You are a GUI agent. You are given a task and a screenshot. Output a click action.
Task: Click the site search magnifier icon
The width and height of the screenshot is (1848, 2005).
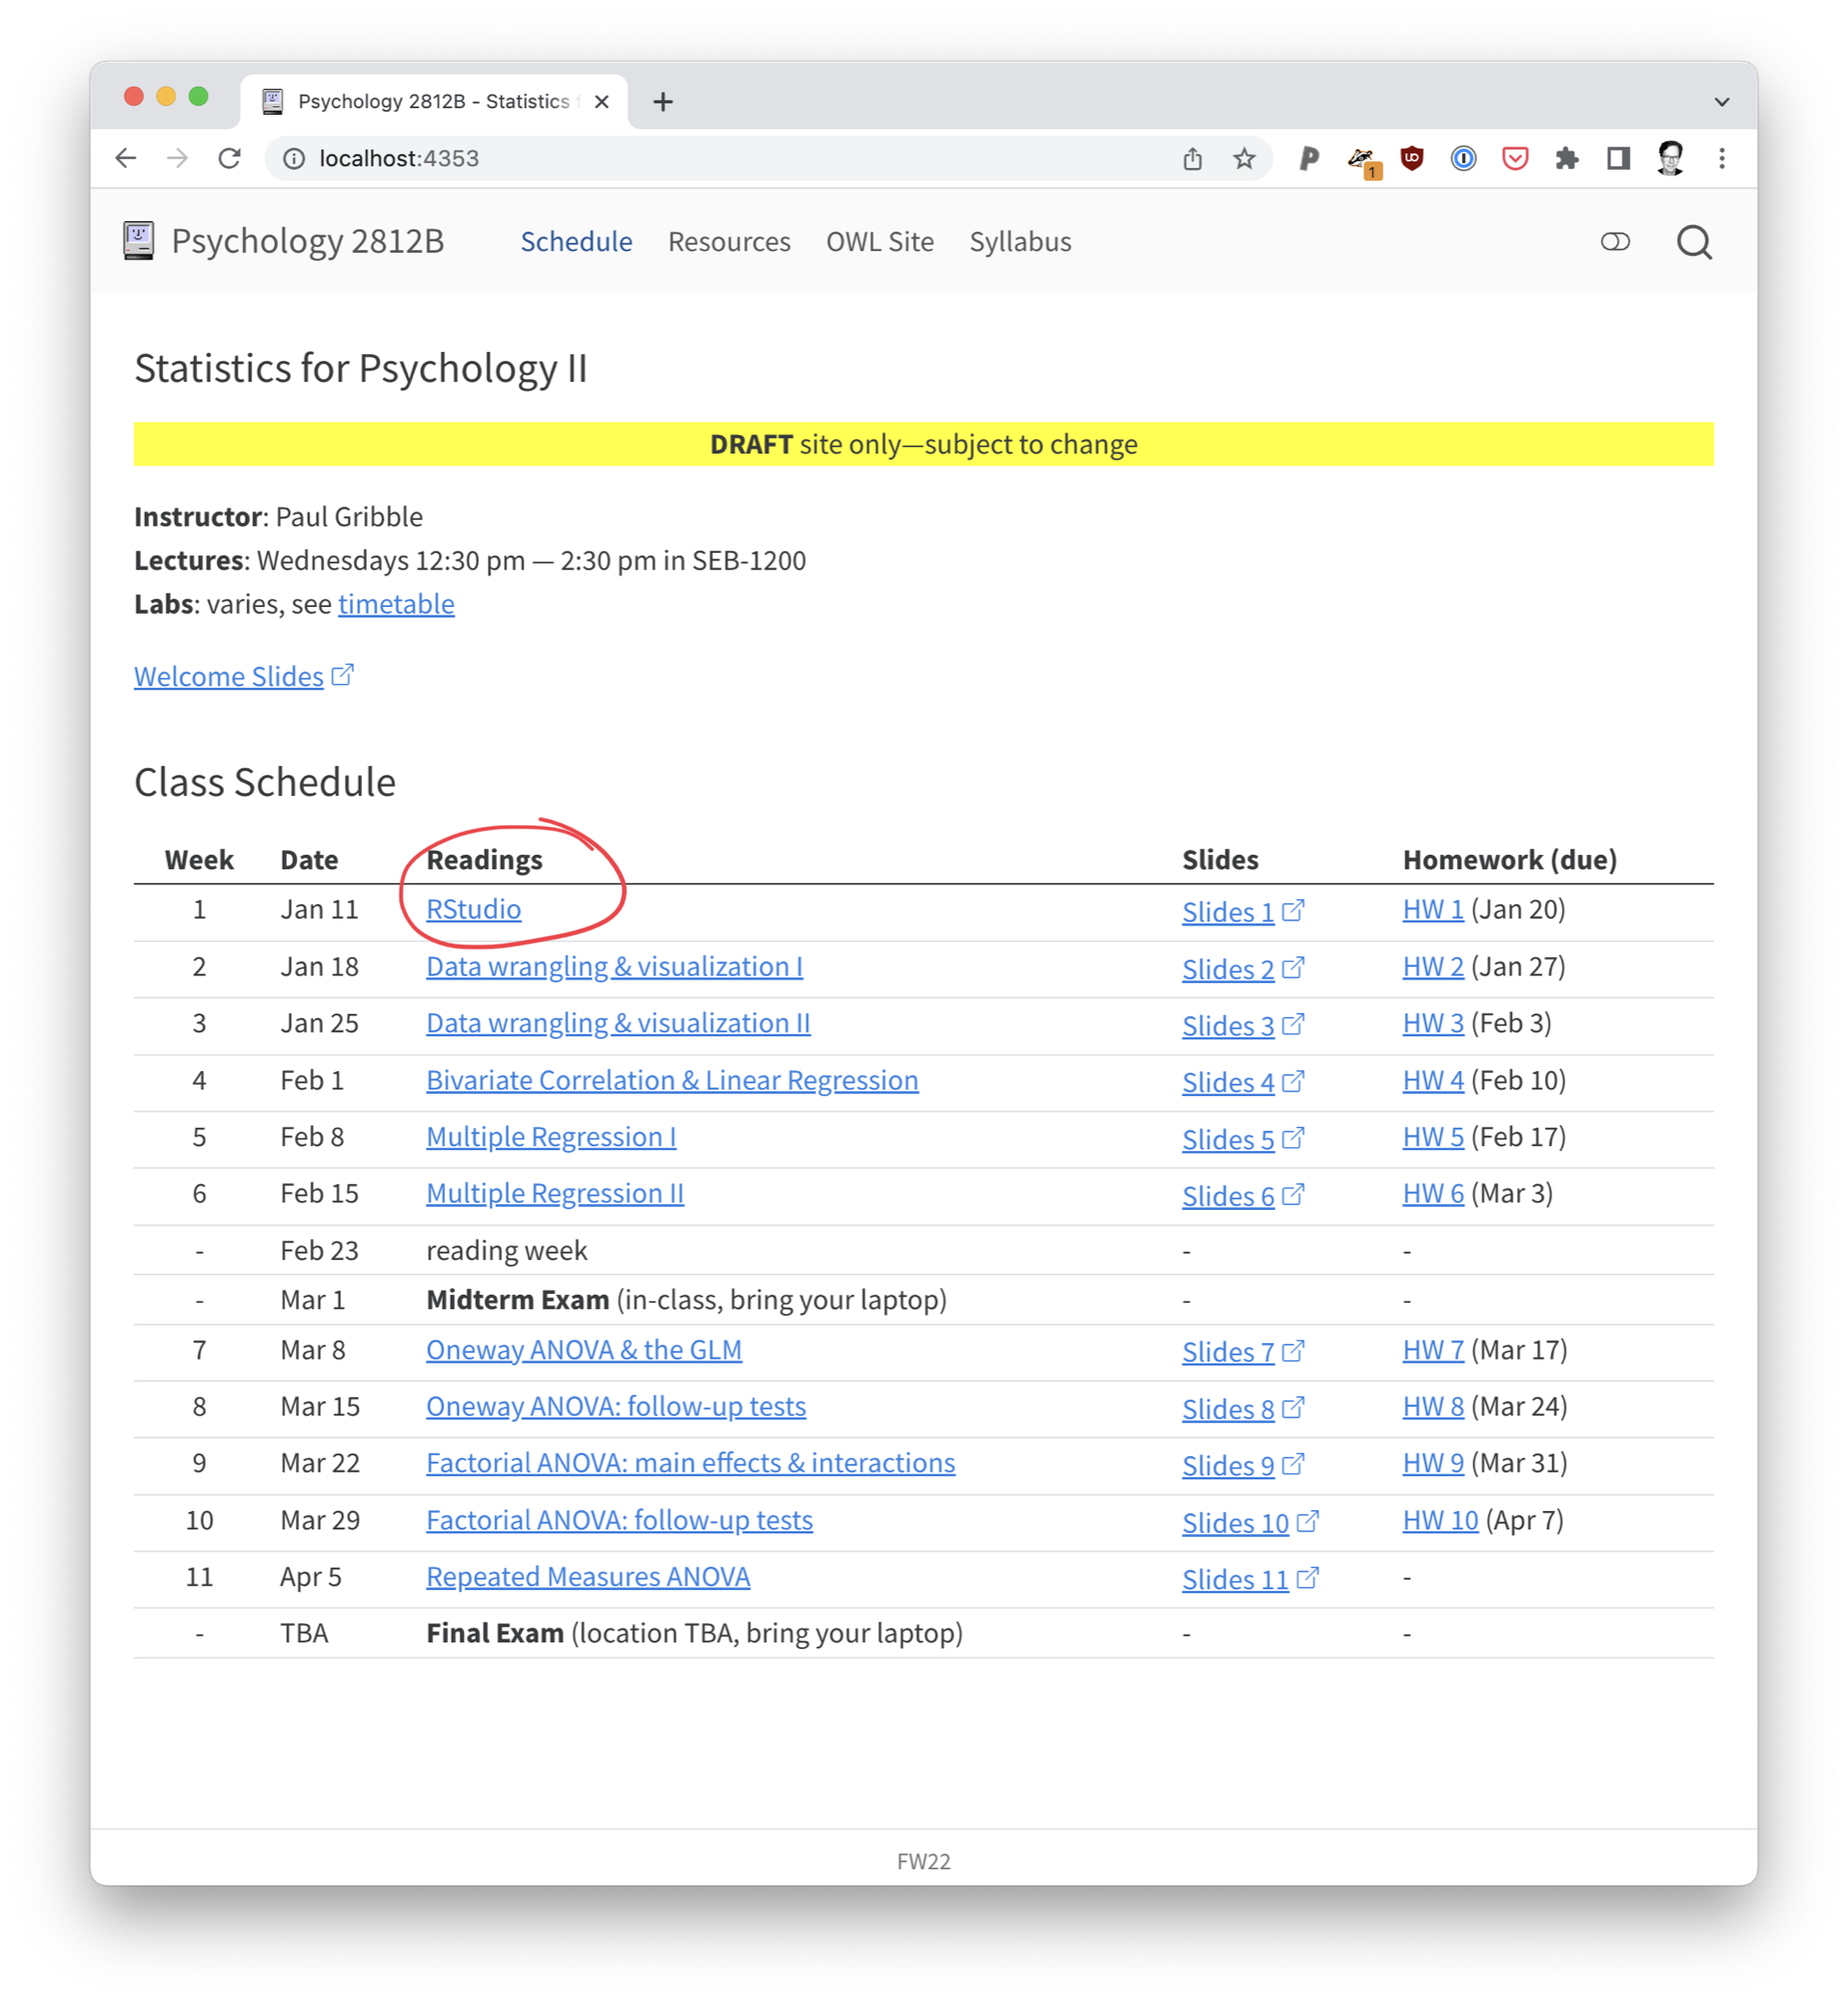tap(1693, 242)
